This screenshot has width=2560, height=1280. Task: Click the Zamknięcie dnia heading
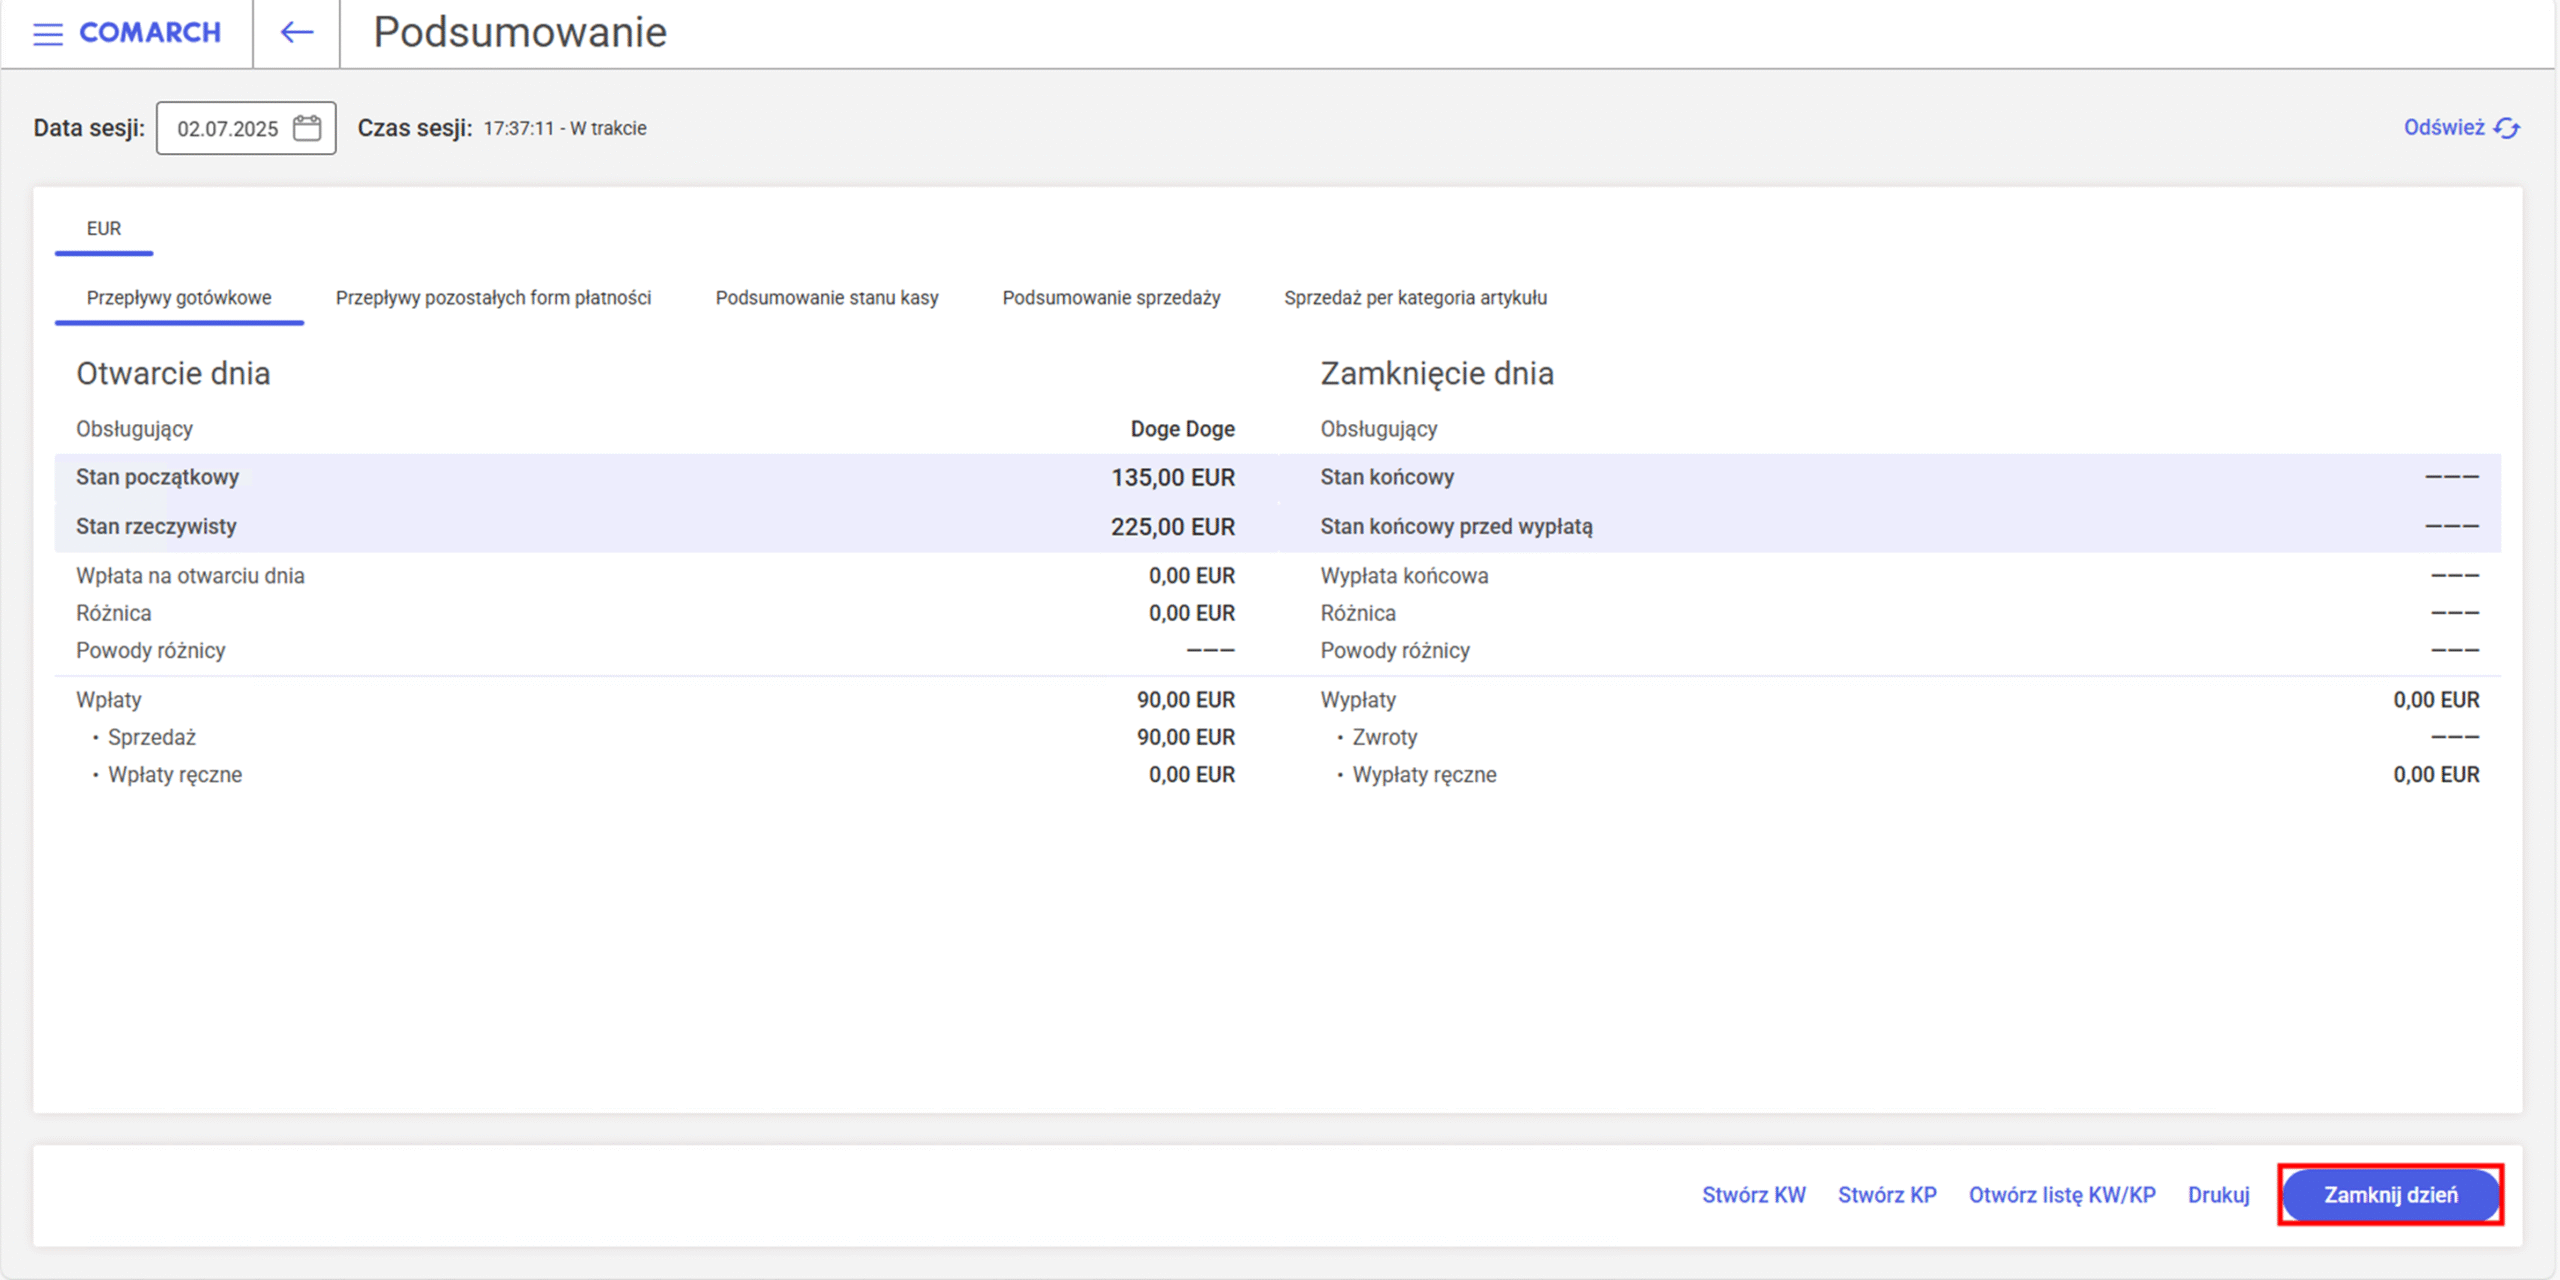coord(1437,373)
